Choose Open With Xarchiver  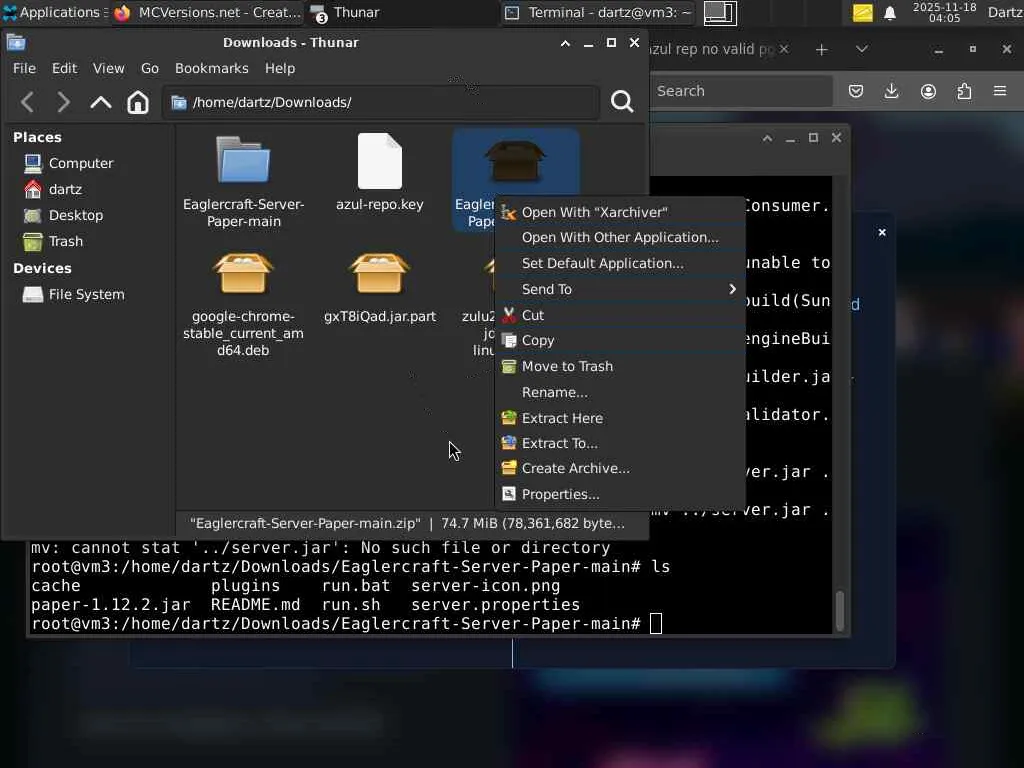620,212
